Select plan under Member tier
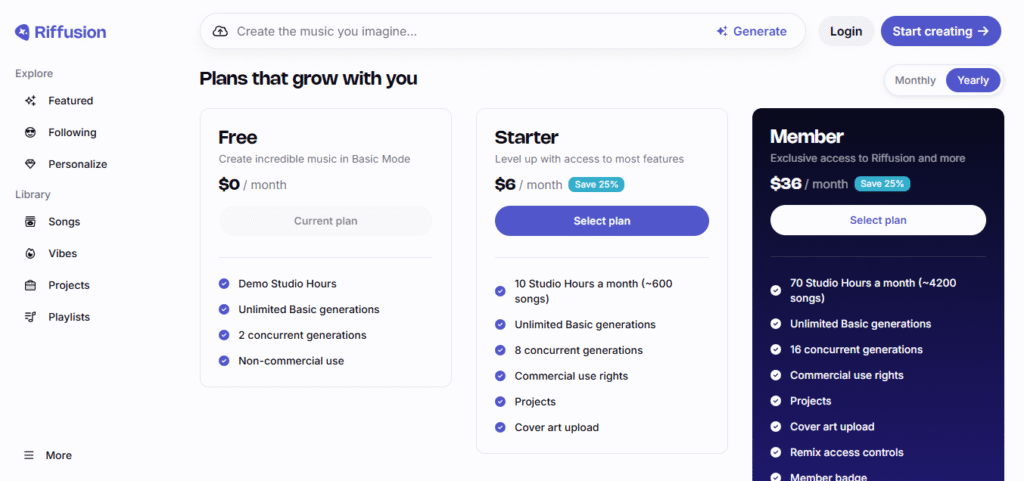The height and width of the screenshot is (481, 1024). tap(877, 220)
